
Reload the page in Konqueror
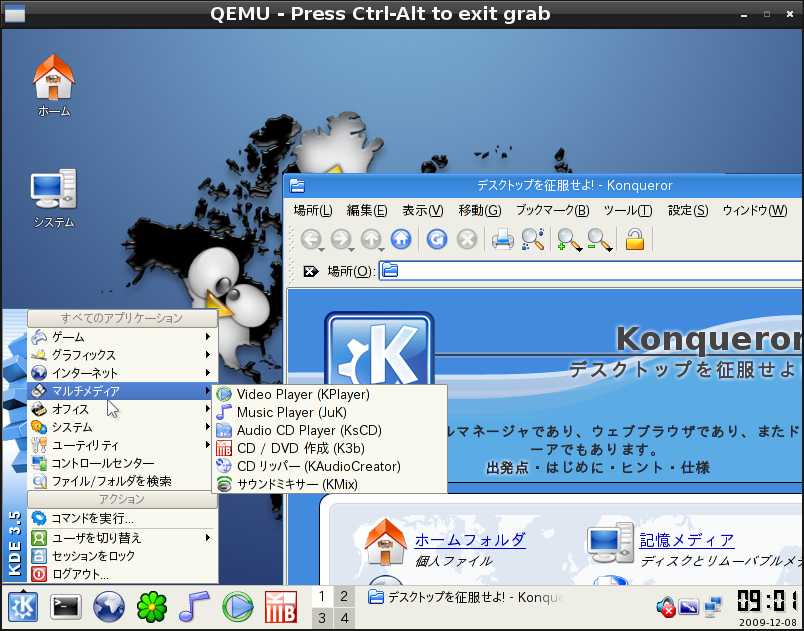click(x=437, y=239)
